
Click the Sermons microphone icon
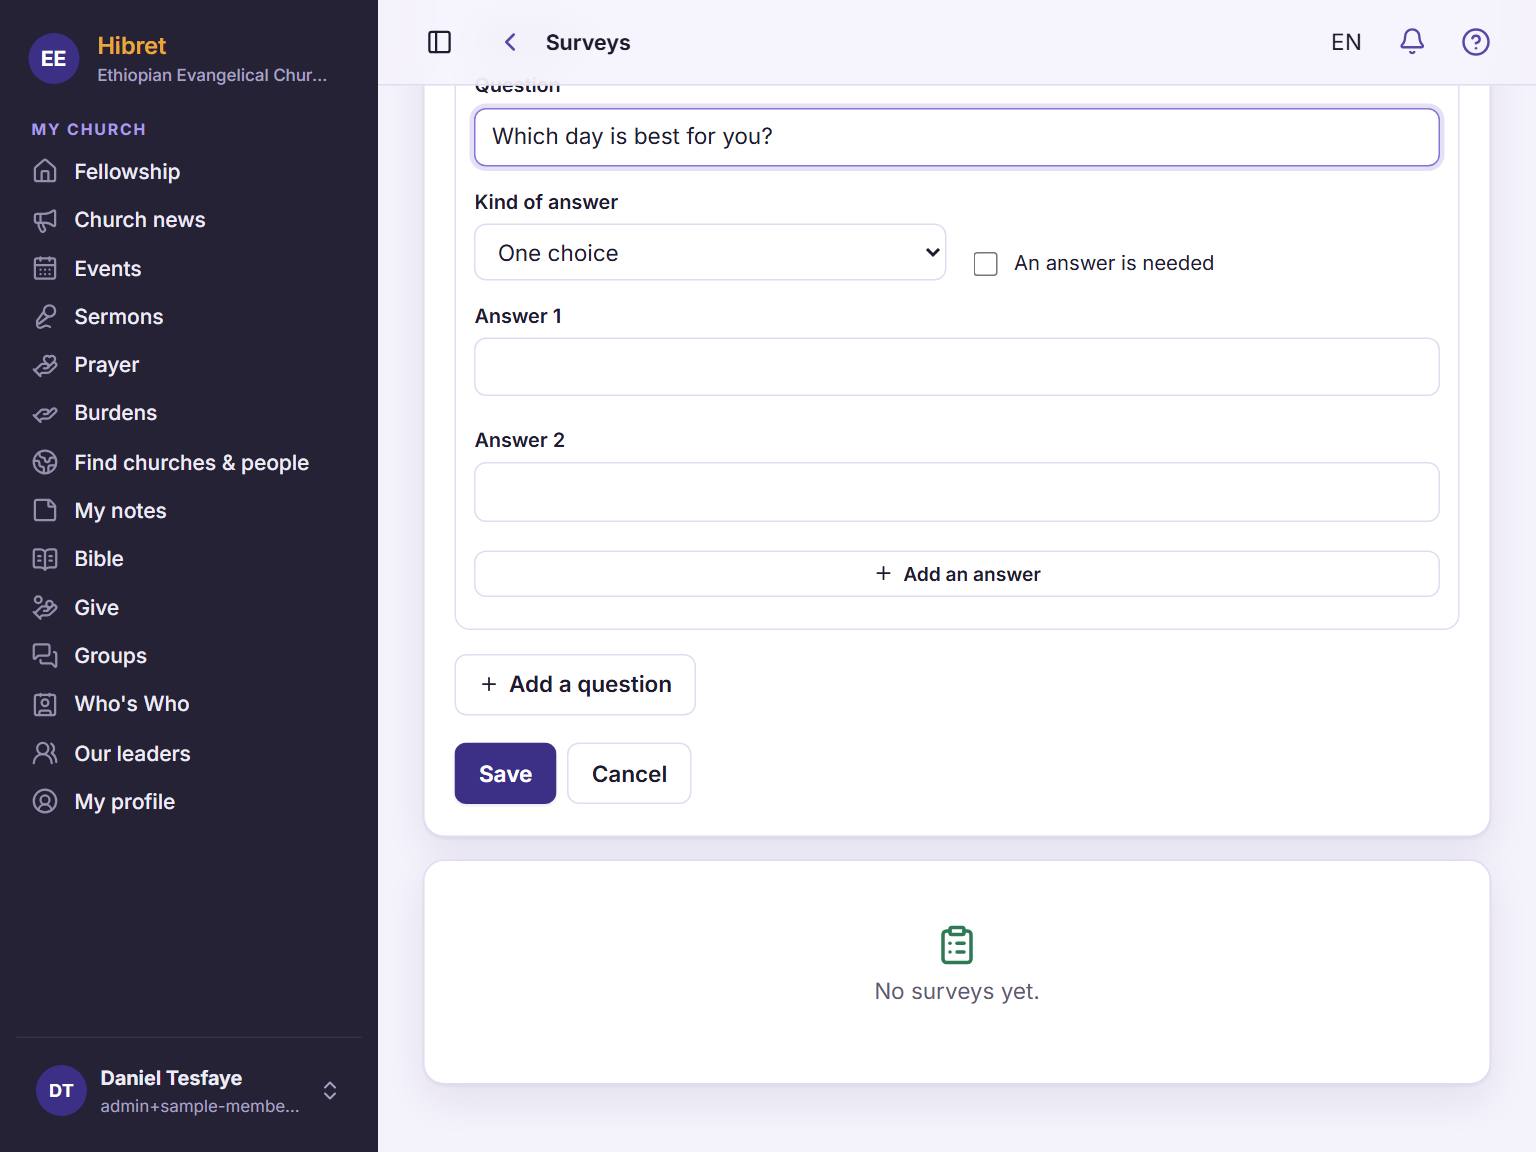[45, 317]
